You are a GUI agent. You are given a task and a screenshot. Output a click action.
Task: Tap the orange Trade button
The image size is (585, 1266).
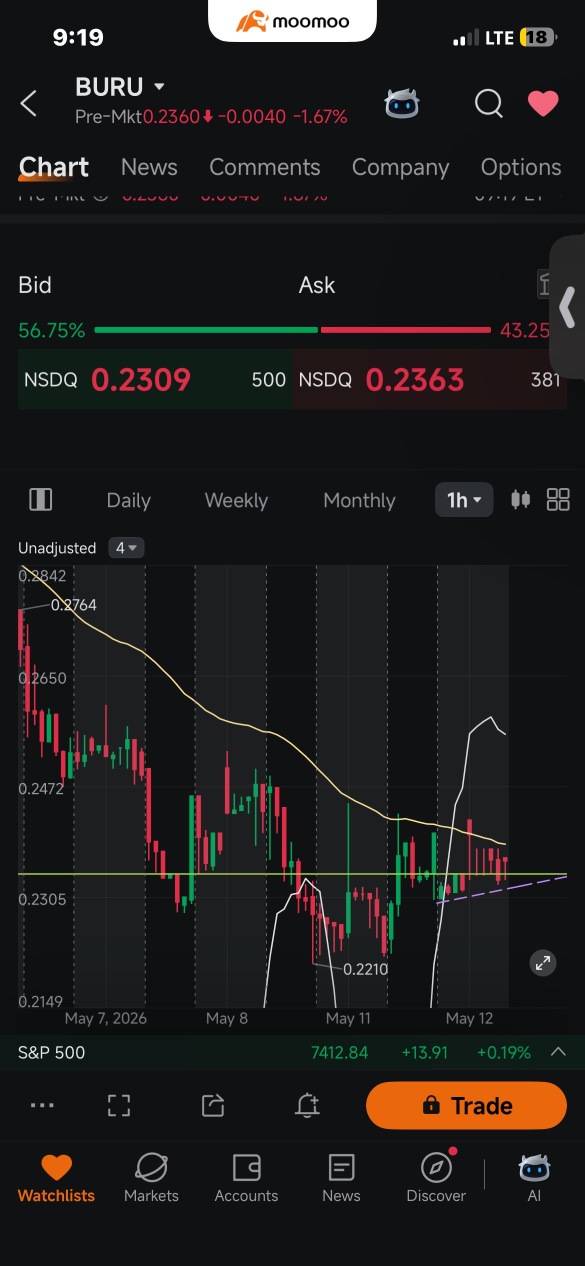point(466,1105)
